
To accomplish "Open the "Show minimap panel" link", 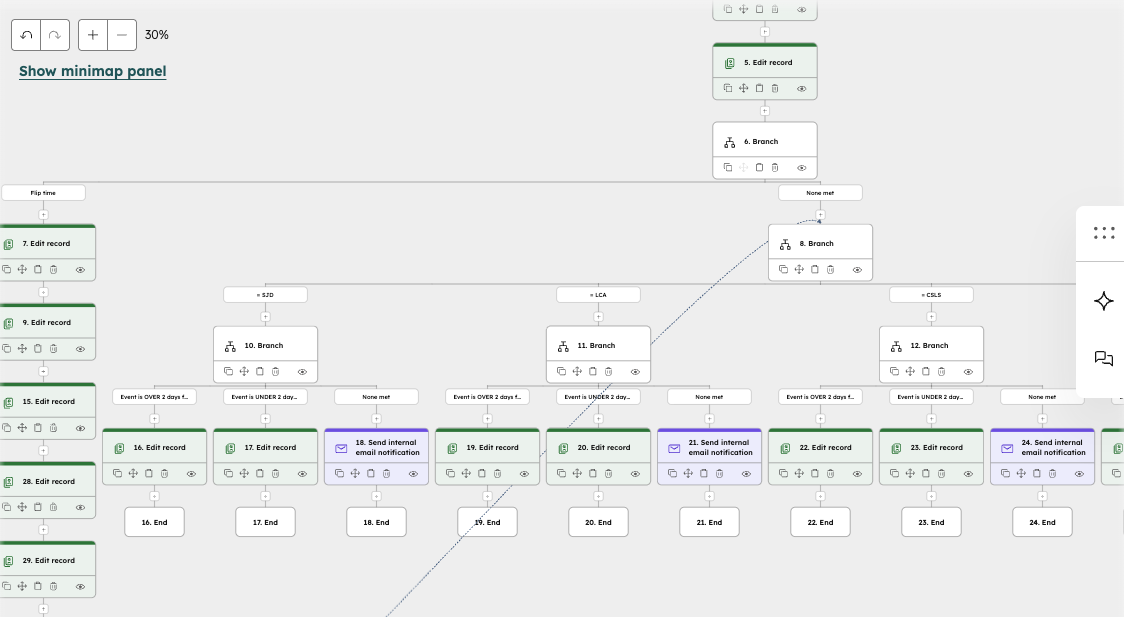I will click(x=92, y=71).
